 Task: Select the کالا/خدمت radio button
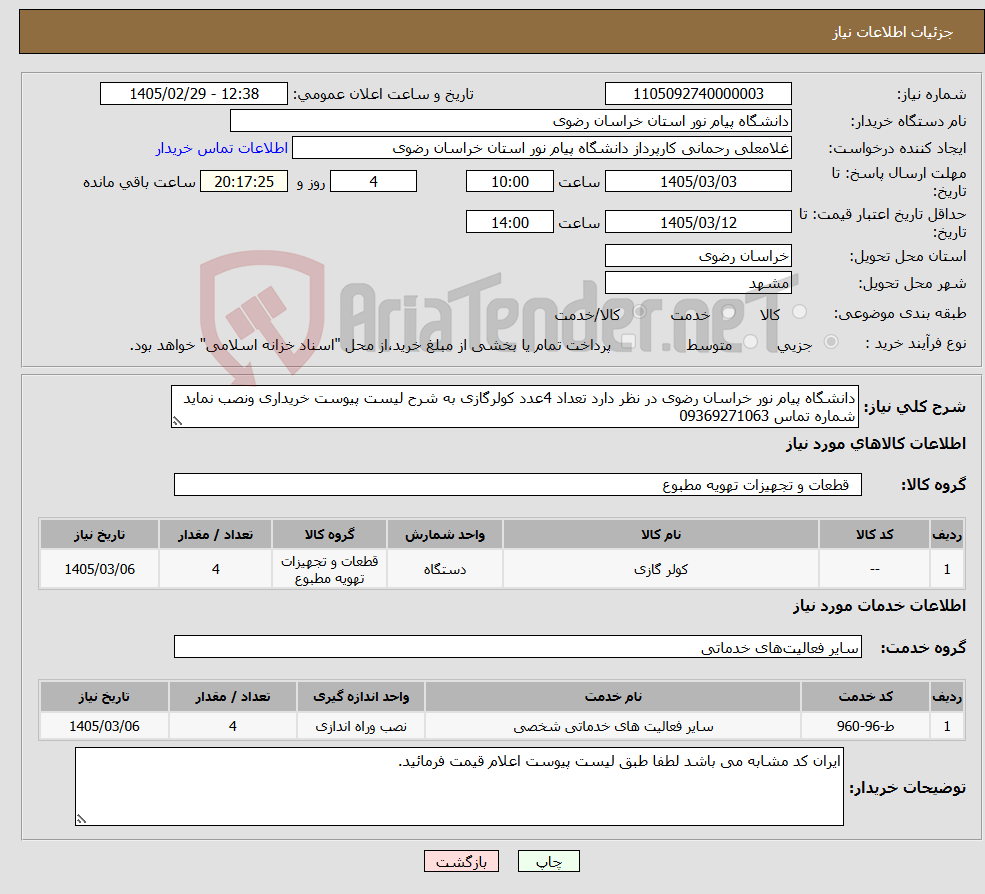coord(639,312)
